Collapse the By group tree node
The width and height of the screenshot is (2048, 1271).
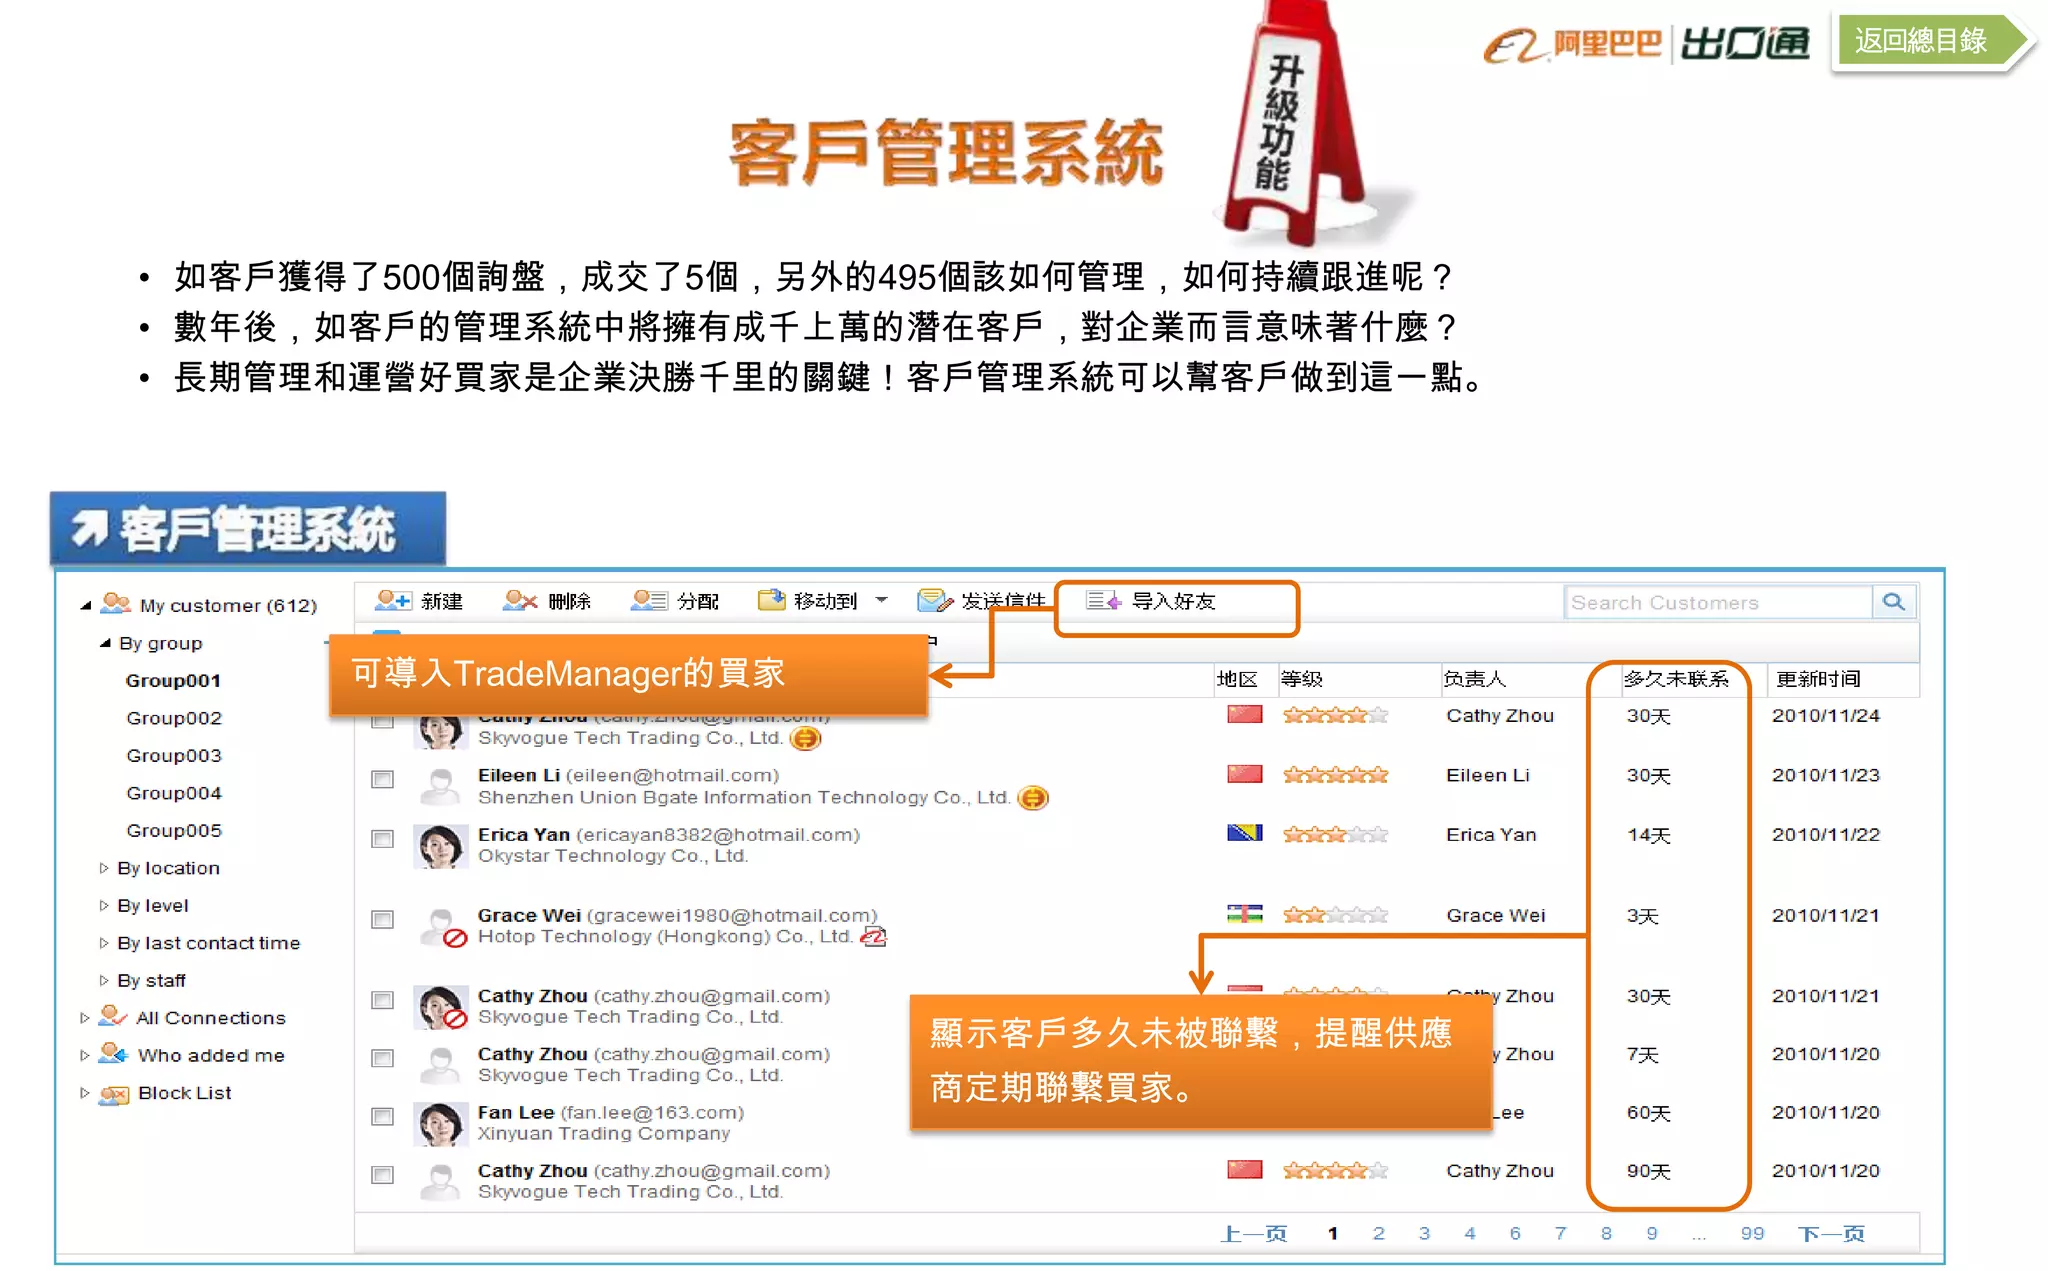(105, 643)
